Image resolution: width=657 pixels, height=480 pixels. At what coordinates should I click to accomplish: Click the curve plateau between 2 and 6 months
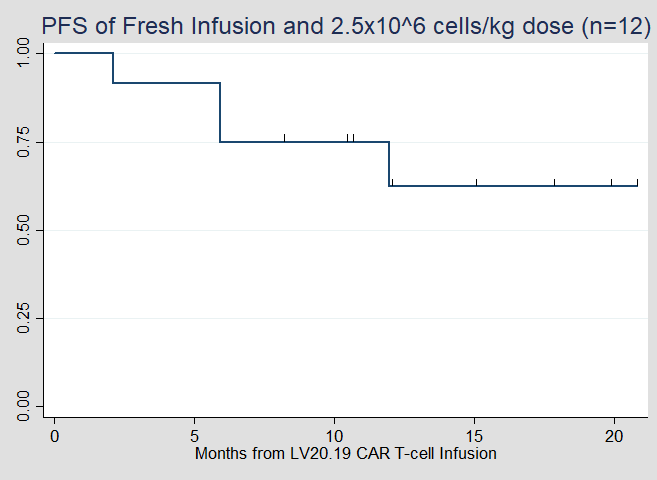tap(166, 83)
